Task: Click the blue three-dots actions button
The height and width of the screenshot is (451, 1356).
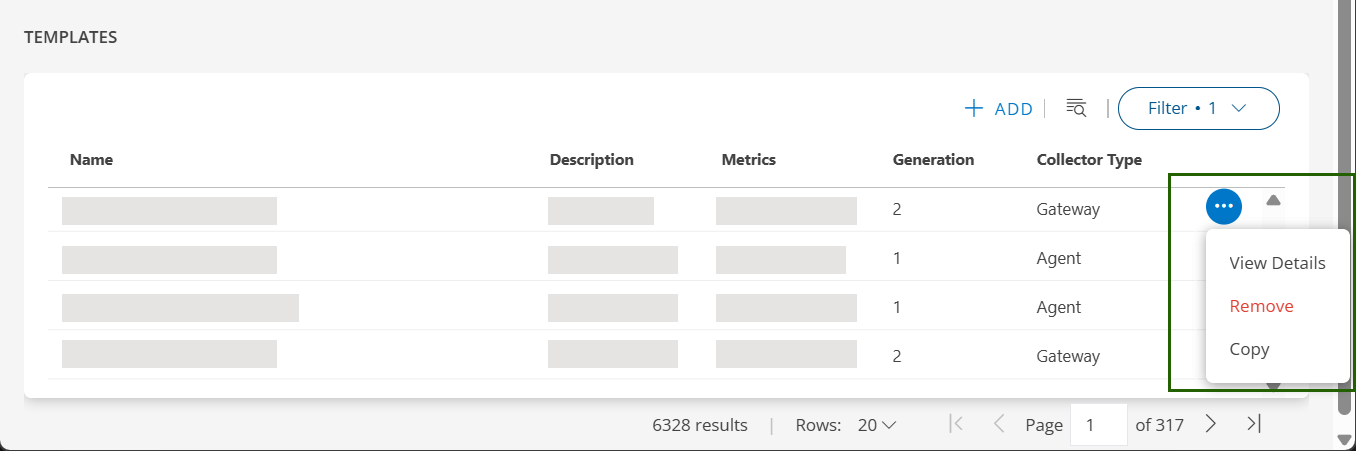Action: pyautogui.click(x=1224, y=206)
